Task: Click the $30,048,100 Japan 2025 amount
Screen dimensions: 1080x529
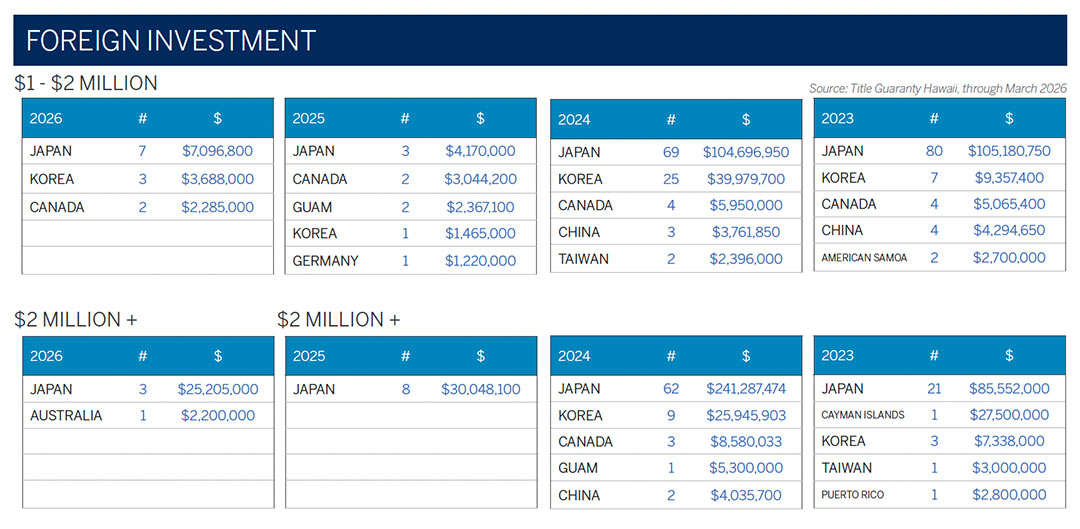Action: 481,389
